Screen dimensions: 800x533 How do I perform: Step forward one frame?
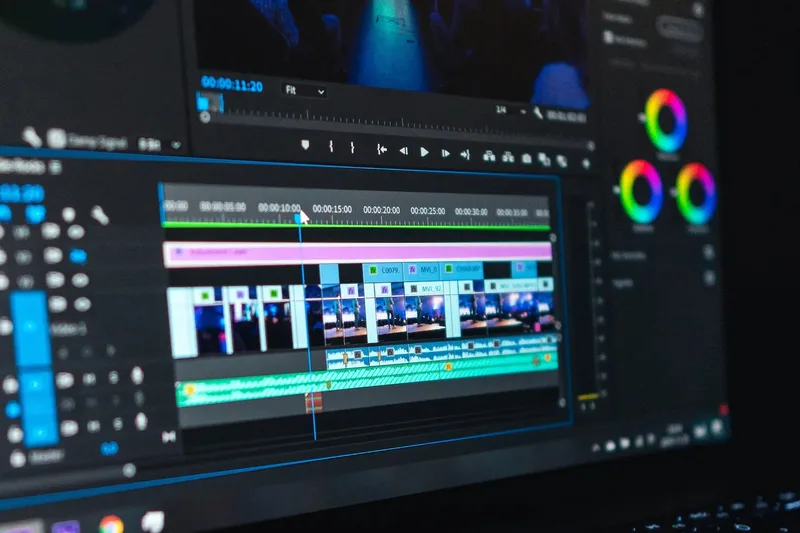click(445, 153)
